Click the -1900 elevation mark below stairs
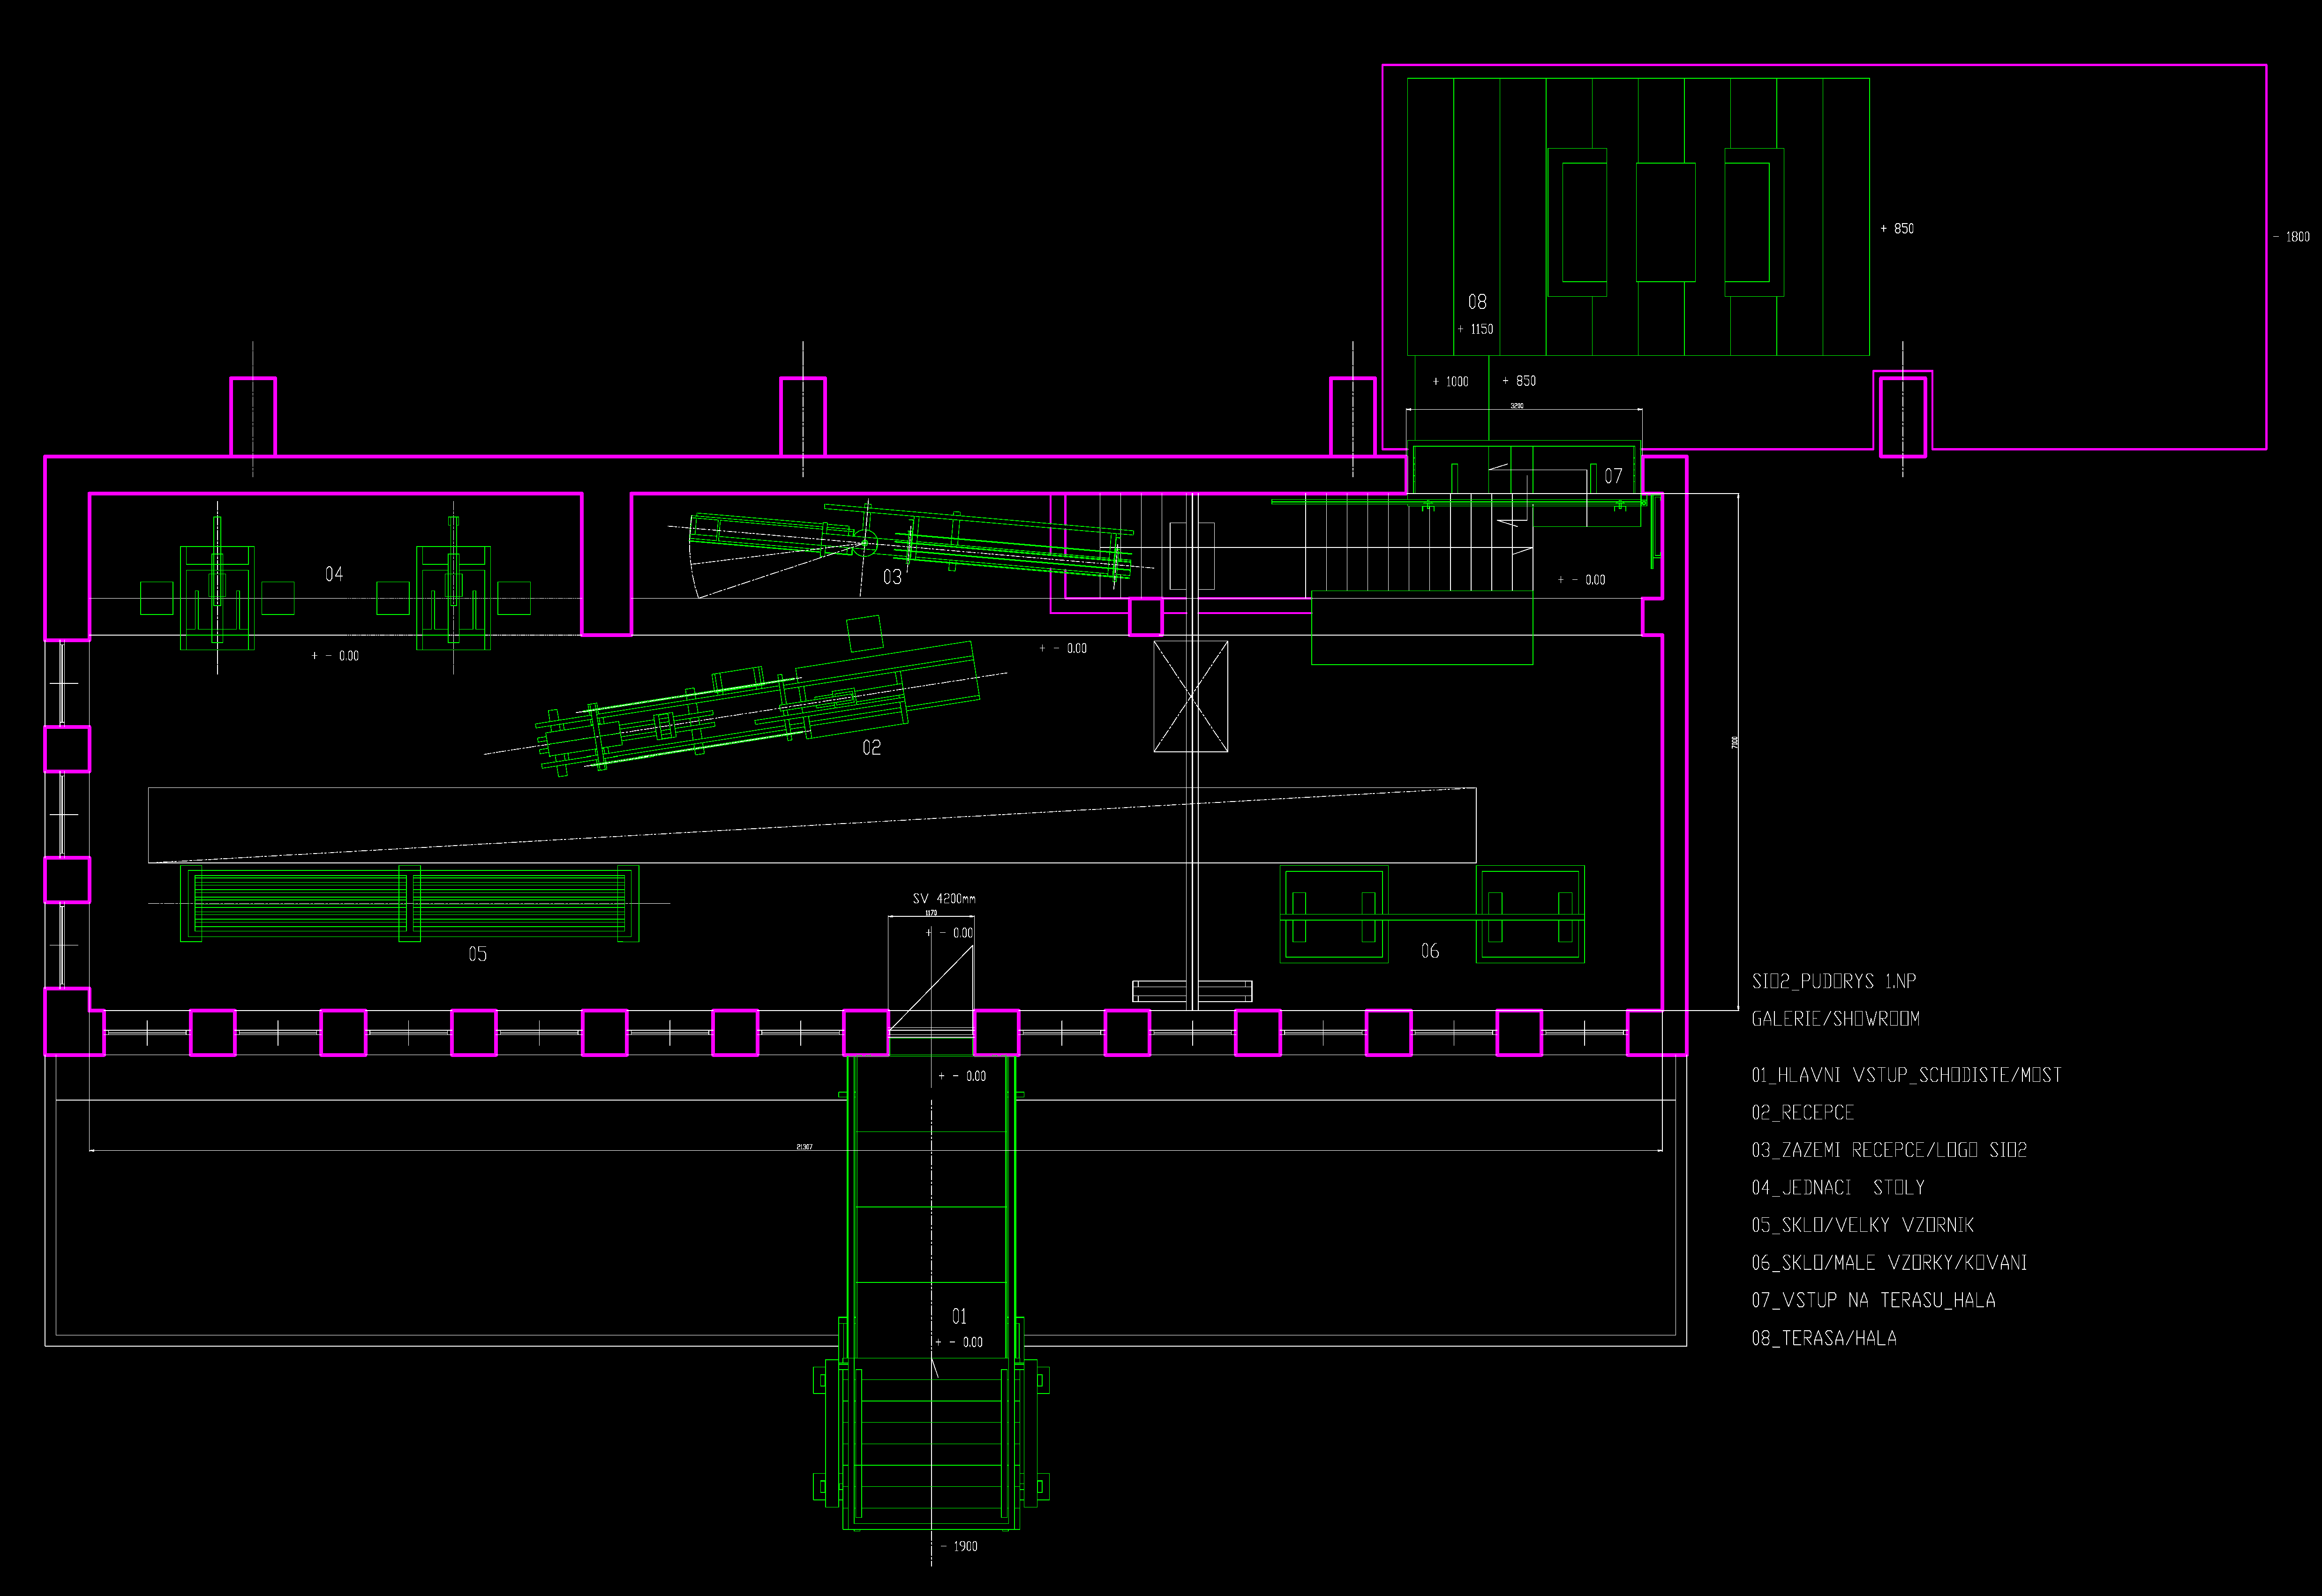The width and height of the screenshot is (2322, 1596). [960, 1547]
